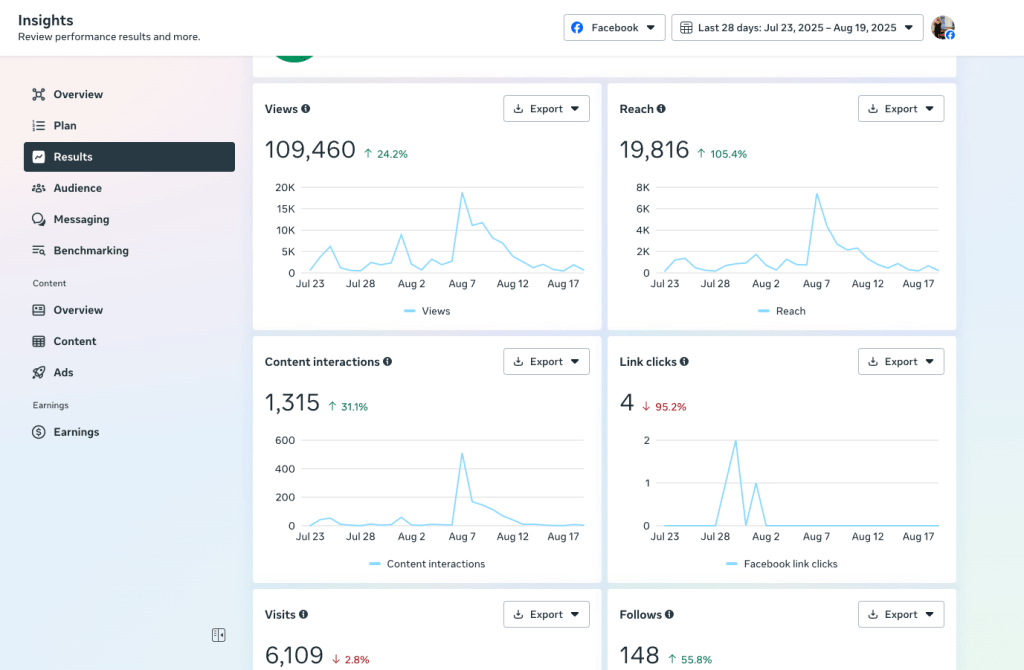The height and width of the screenshot is (670, 1024).
Task: Go to the Audience section in sidebar
Action: [77, 188]
